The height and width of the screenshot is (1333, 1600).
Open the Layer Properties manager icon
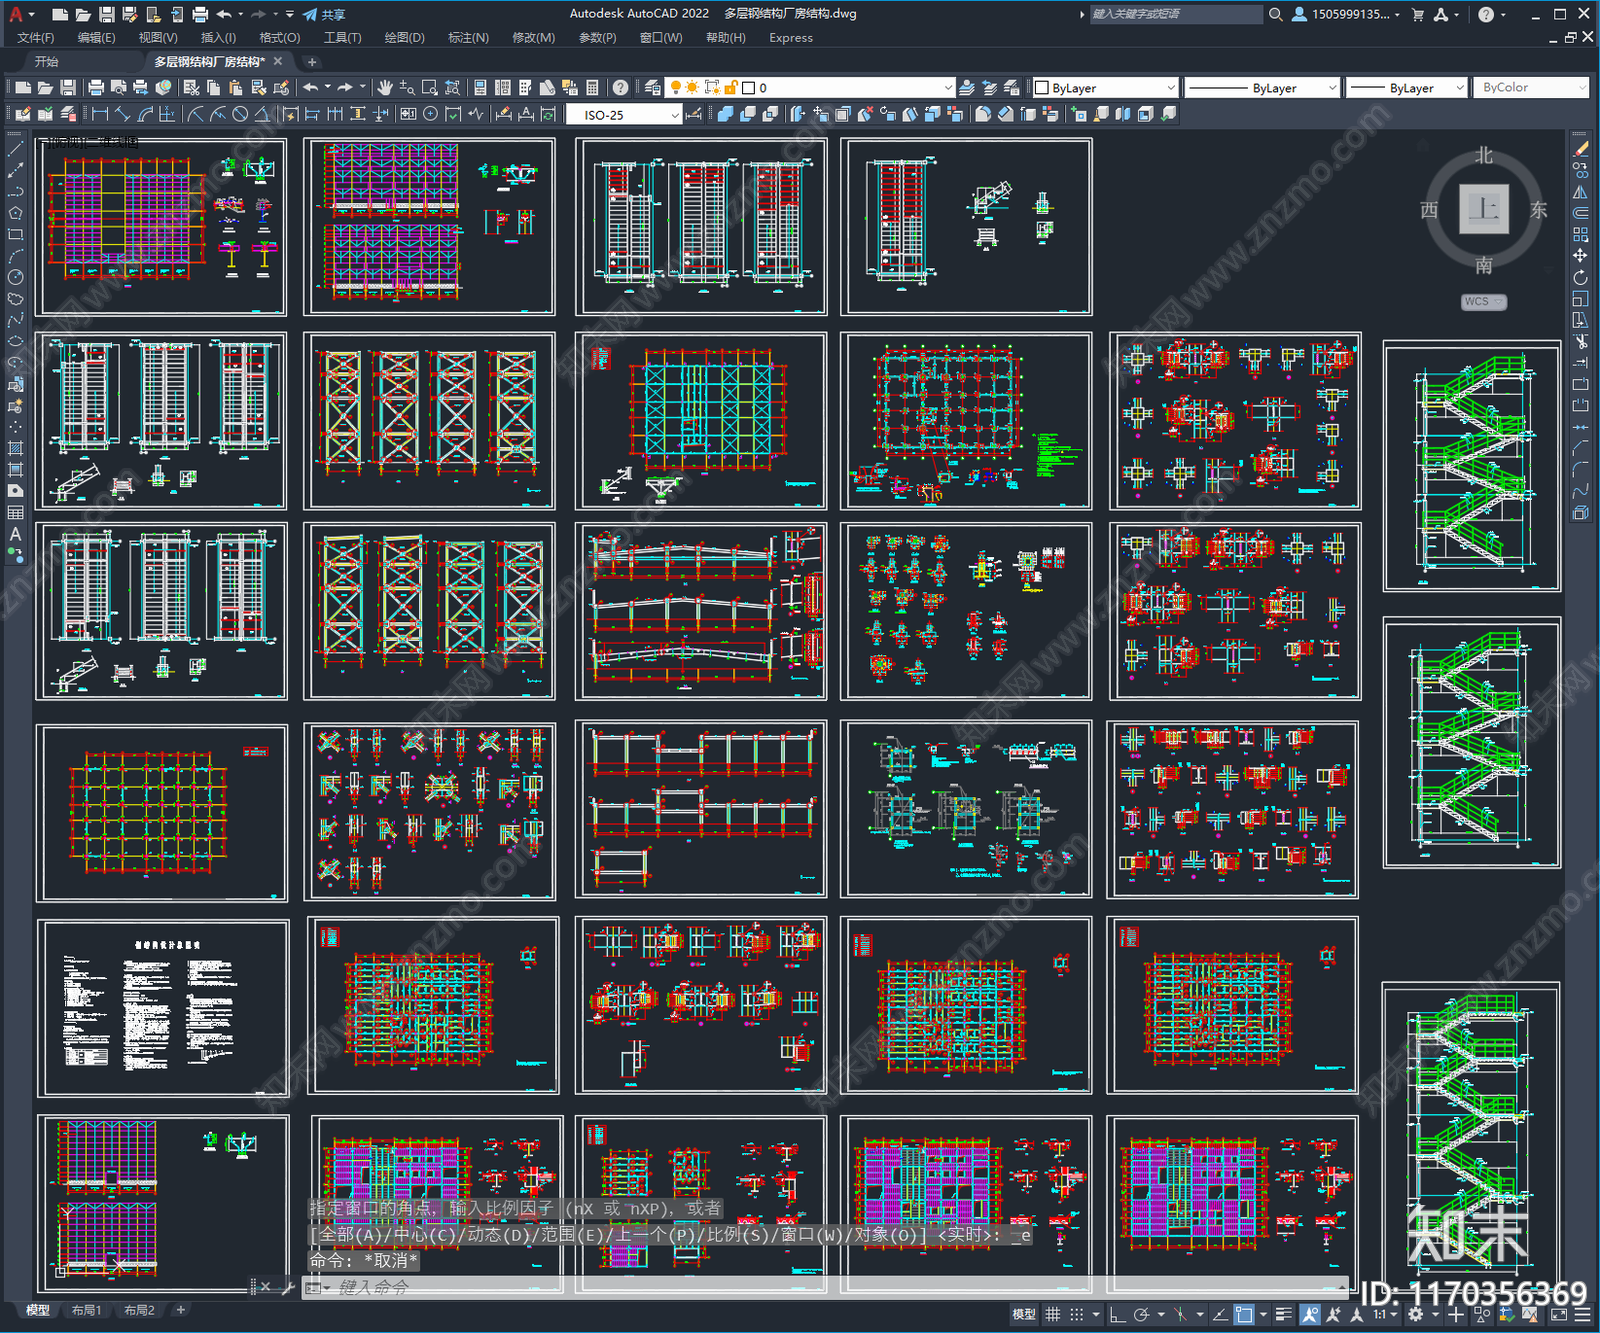tap(652, 88)
